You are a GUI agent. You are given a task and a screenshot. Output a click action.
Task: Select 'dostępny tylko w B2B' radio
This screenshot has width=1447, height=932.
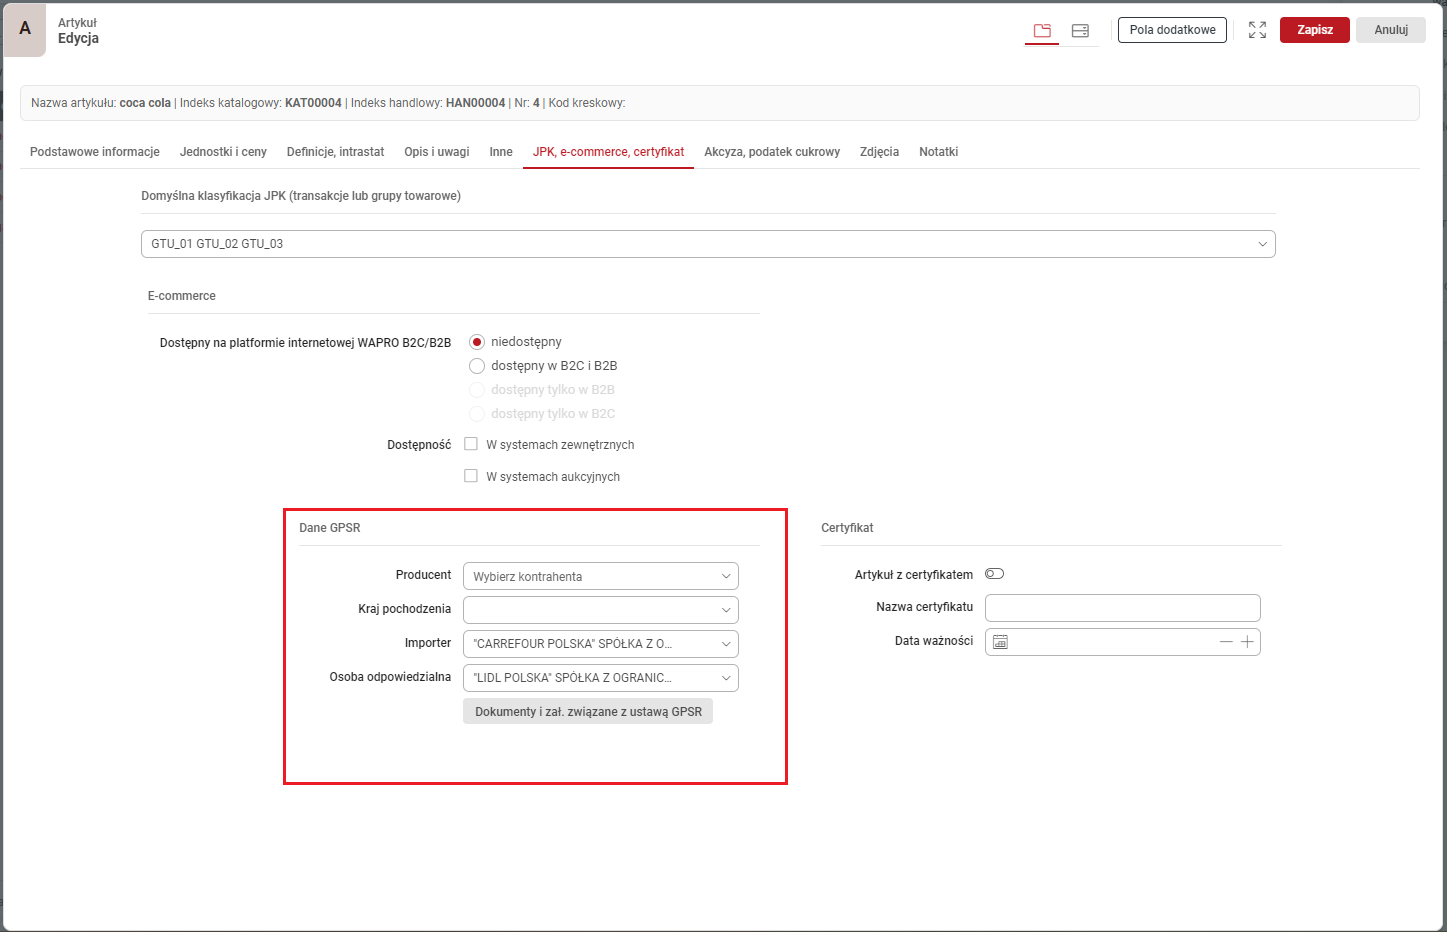(x=477, y=390)
